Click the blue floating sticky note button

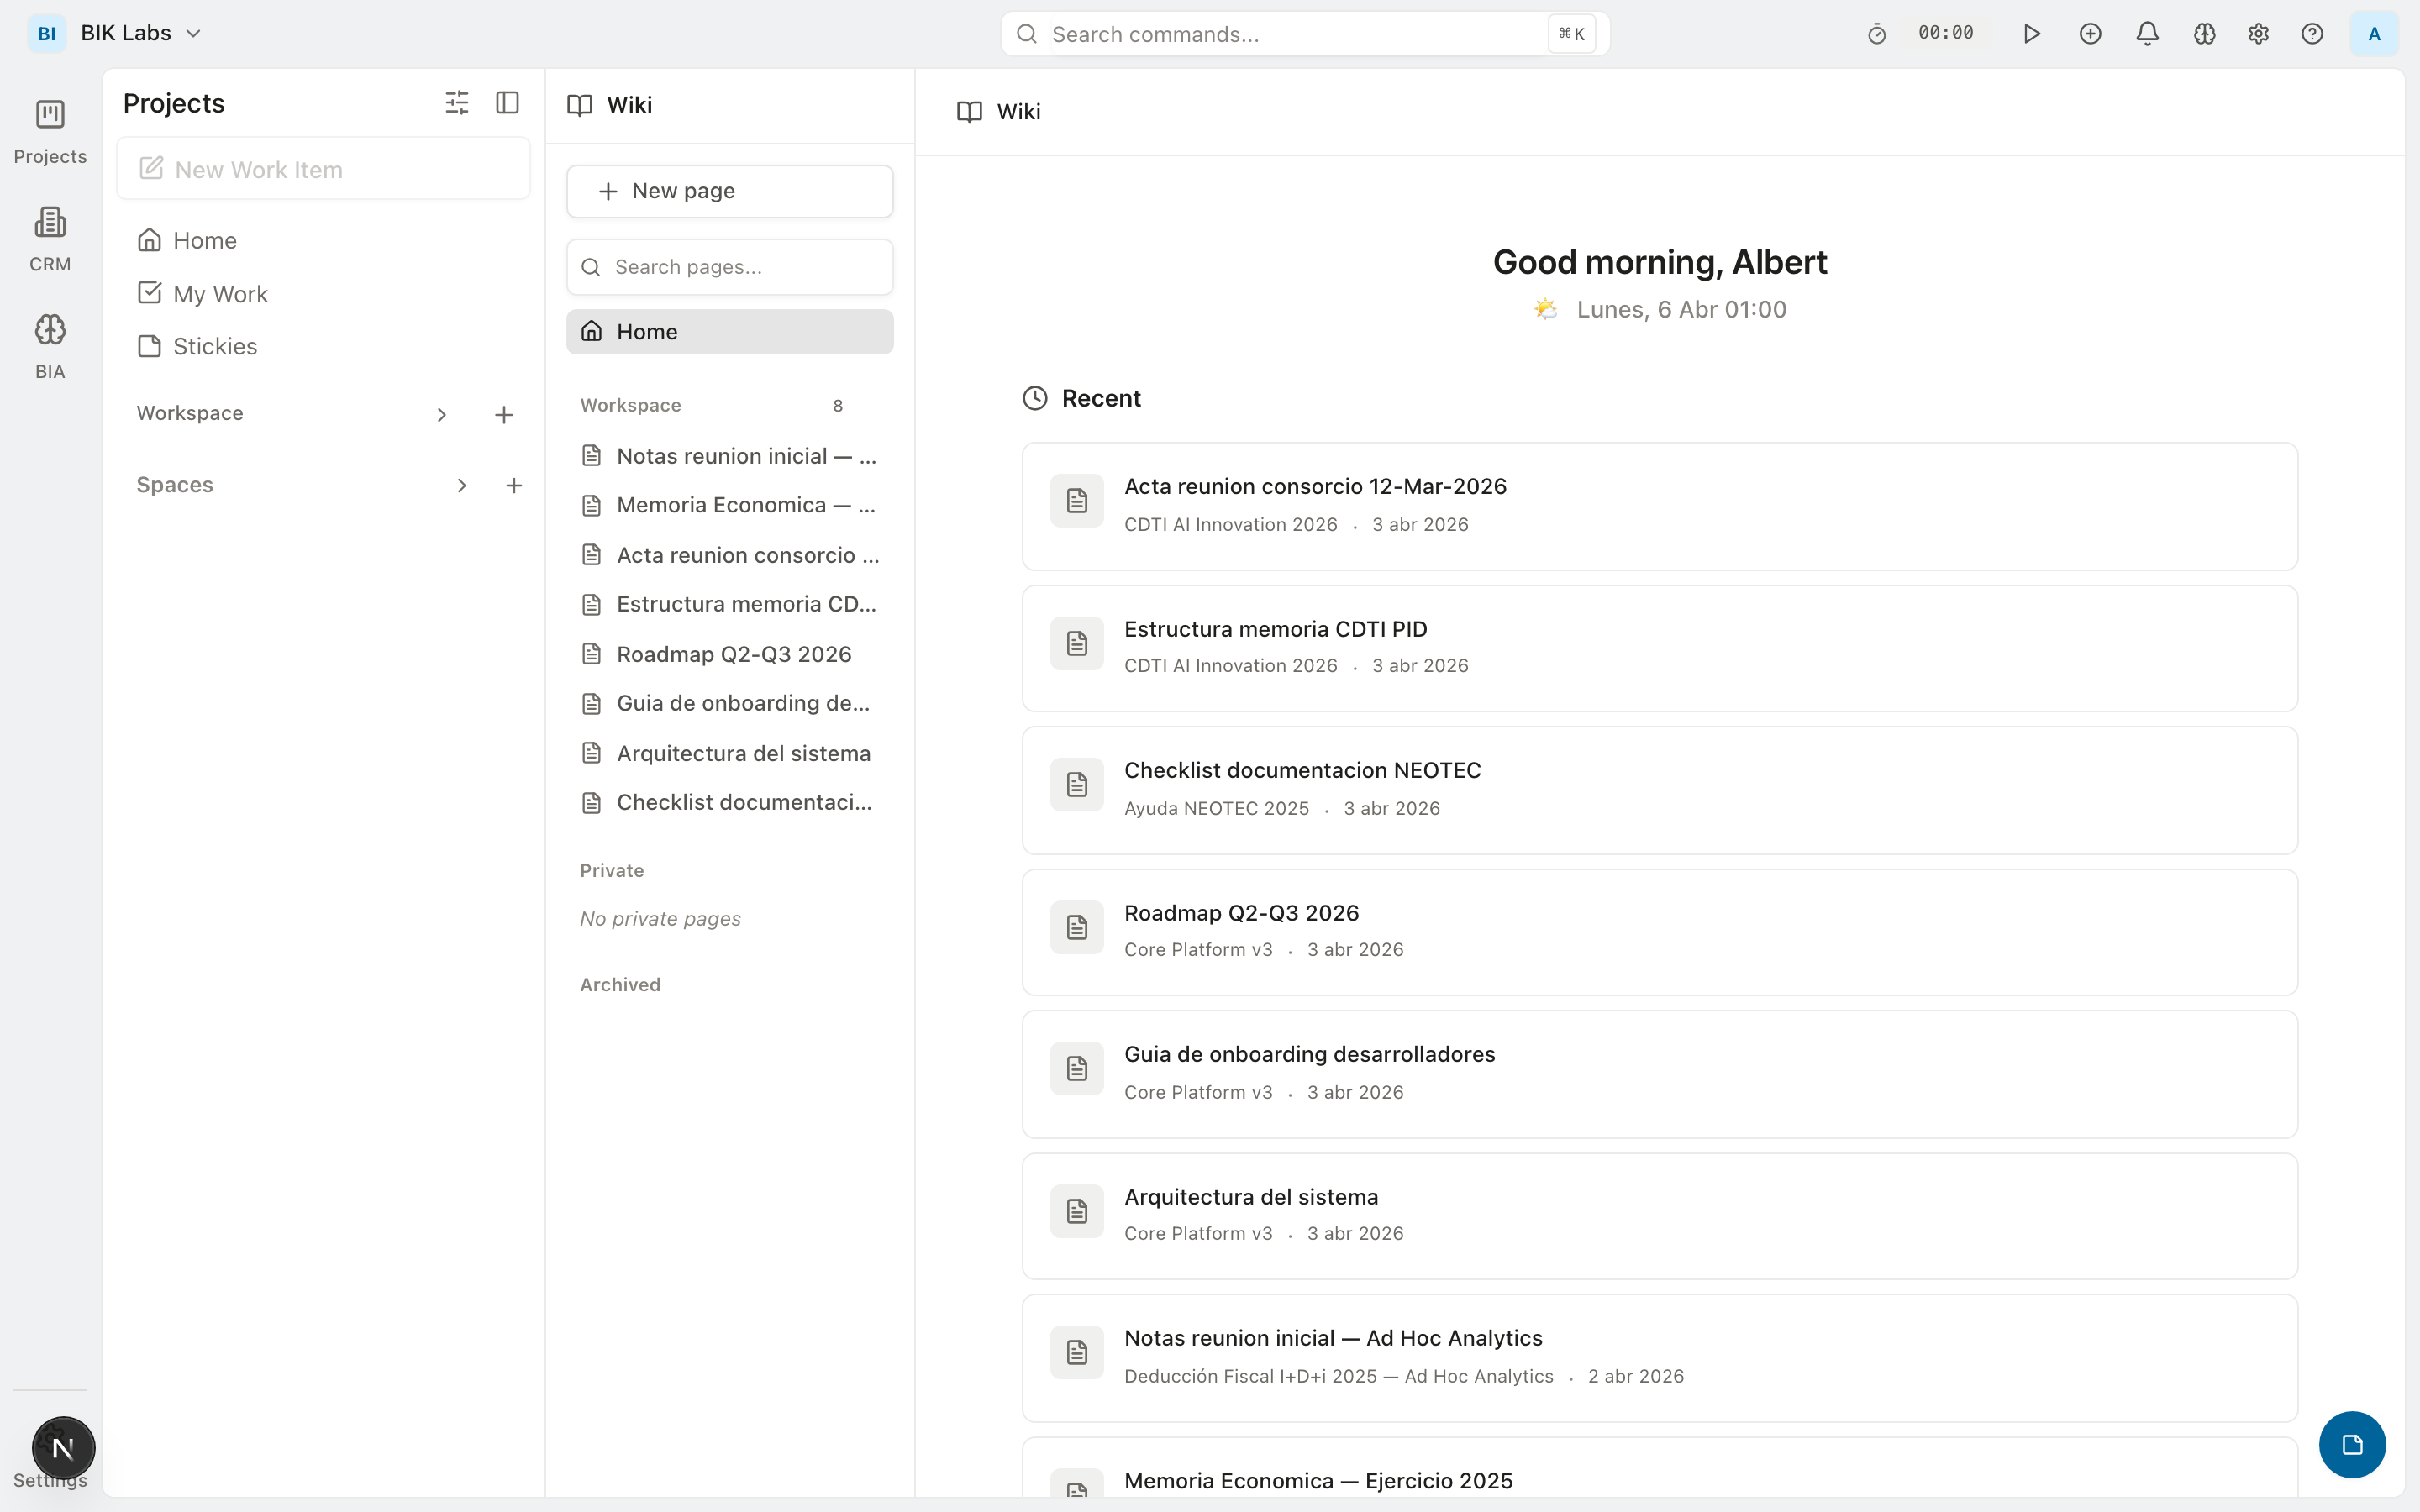2352,1444
